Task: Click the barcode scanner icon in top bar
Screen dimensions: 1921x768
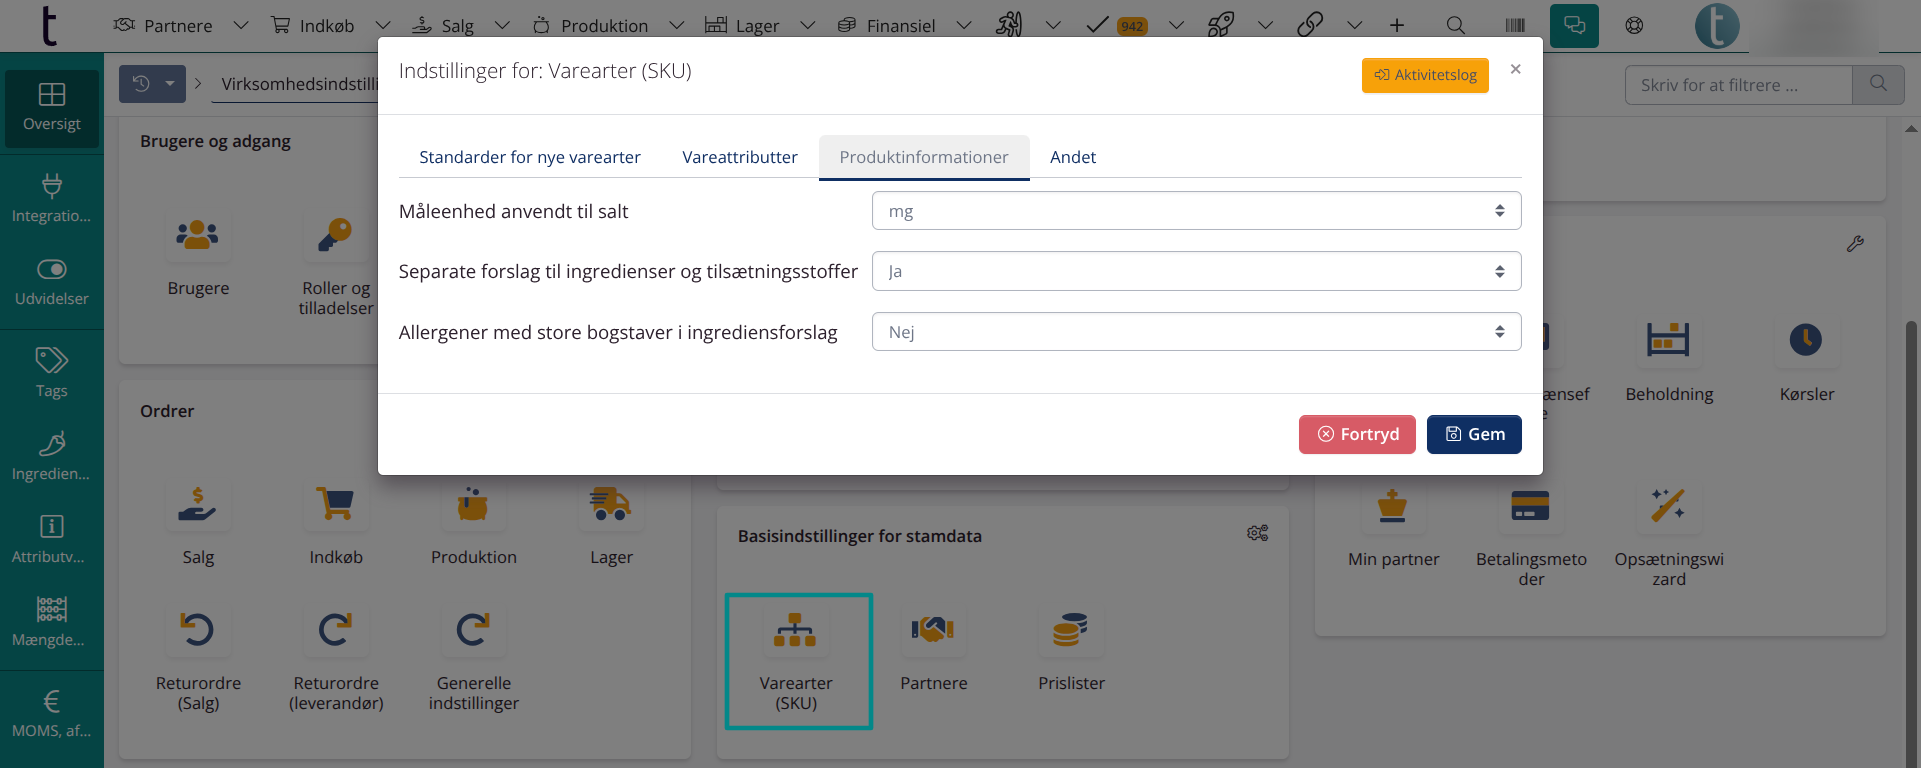Action: tap(1515, 25)
